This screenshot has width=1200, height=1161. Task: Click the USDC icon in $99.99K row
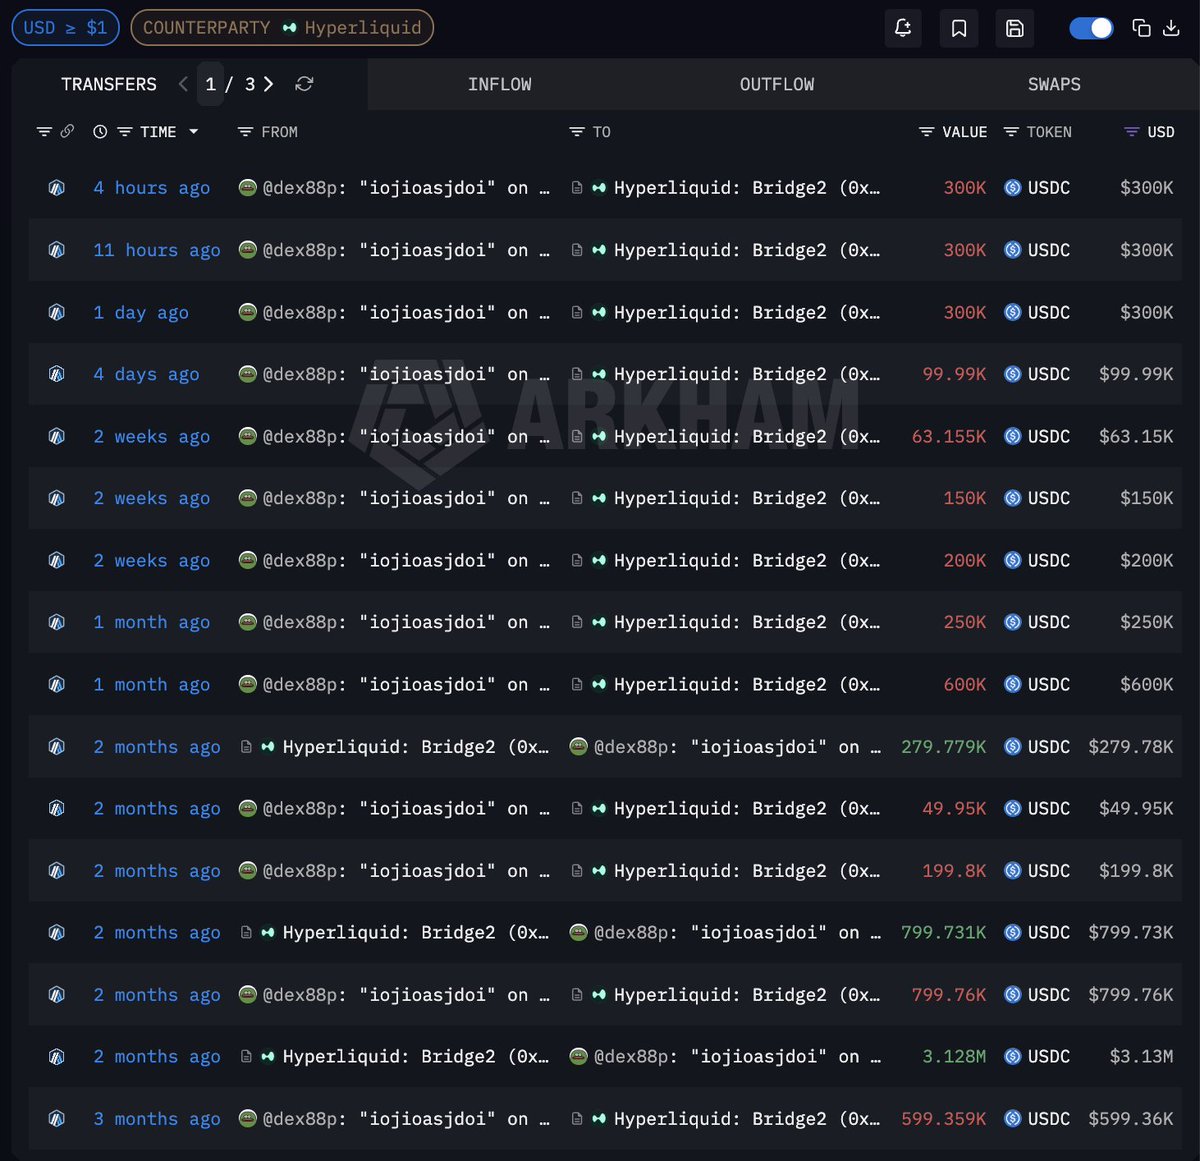click(x=1013, y=374)
